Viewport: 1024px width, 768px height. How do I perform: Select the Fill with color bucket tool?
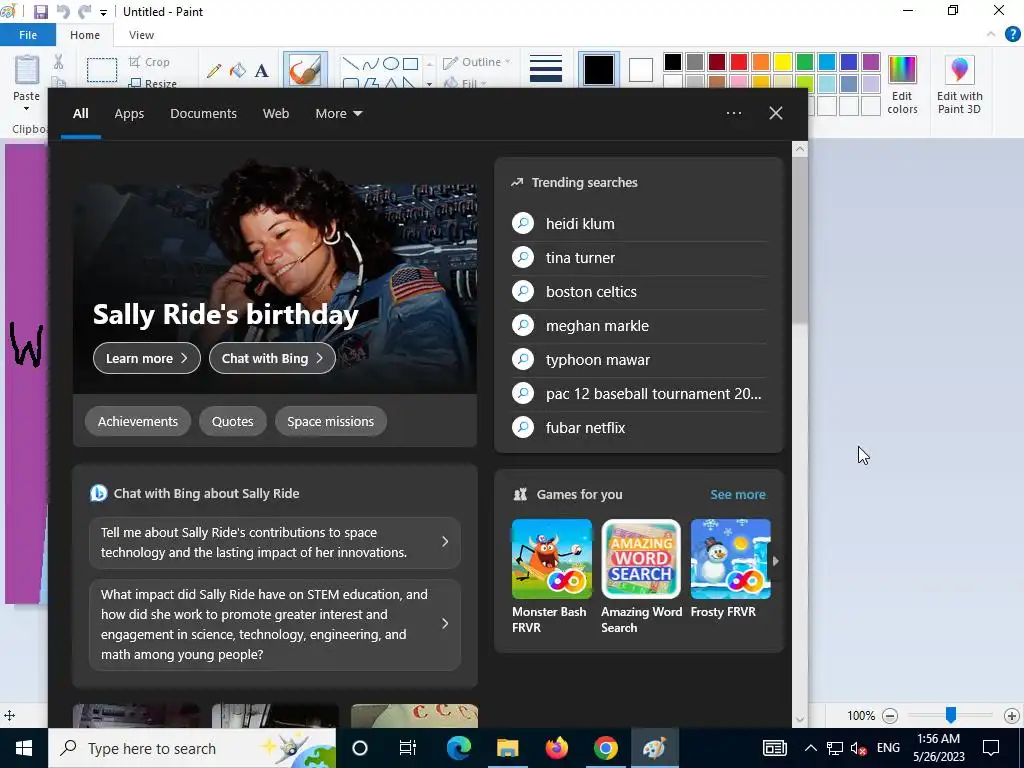tap(238, 71)
